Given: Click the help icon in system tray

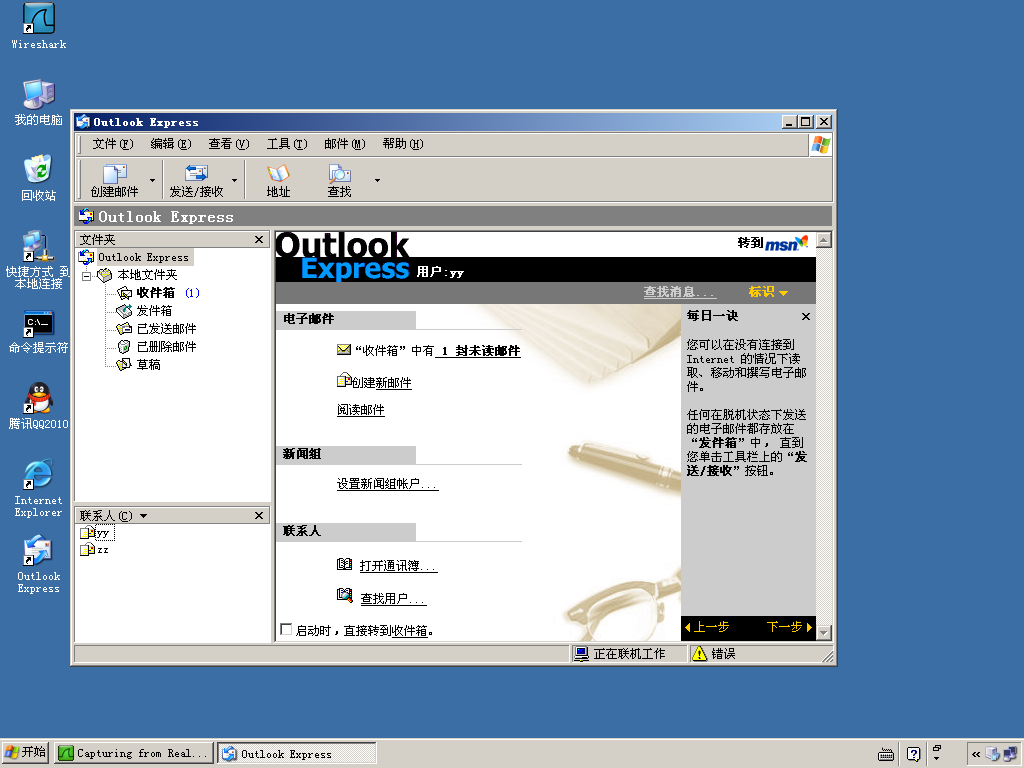Looking at the screenshot, I should point(914,754).
